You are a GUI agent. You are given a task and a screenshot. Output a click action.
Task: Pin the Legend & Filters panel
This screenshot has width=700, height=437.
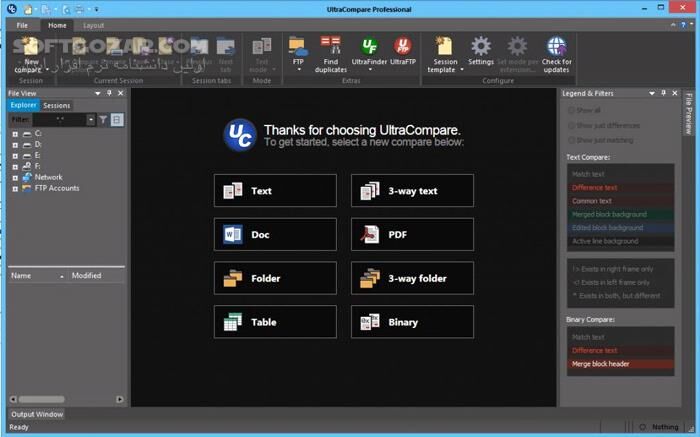[x=663, y=93]
